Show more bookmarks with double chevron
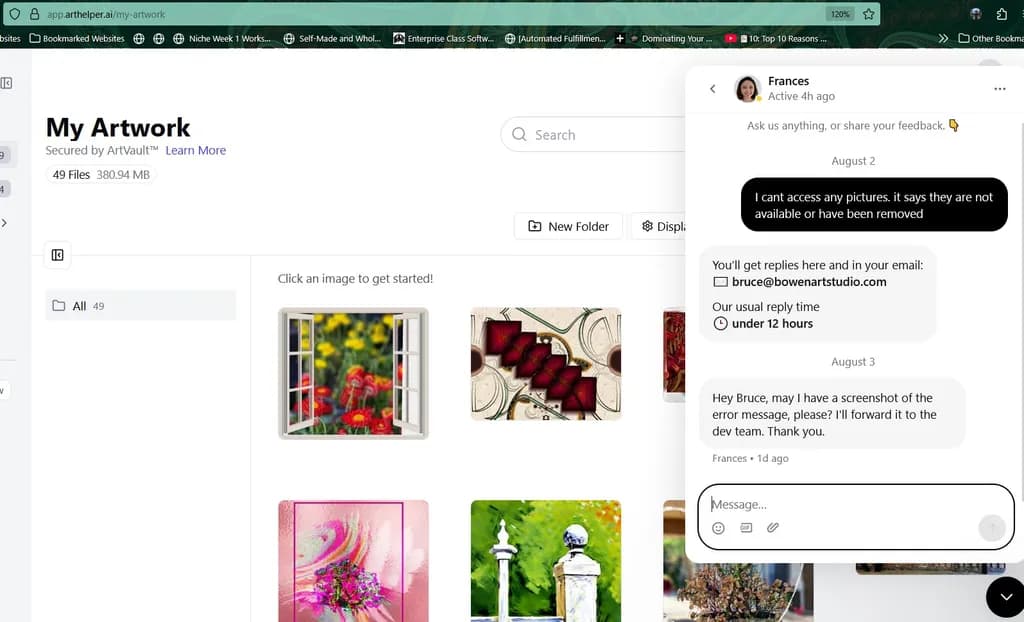Viewport: 1024px width, 622px height. [x=942, y=39]
